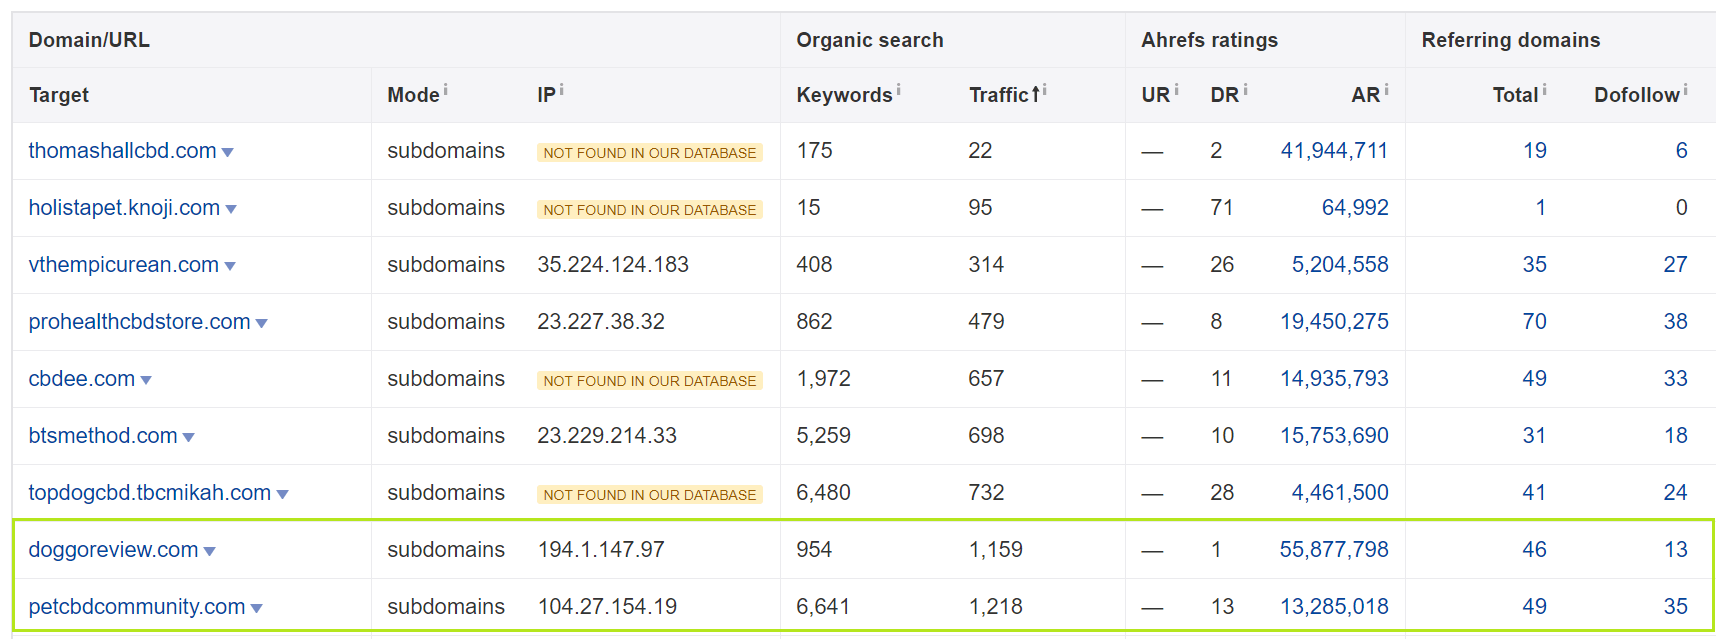
Task: Open AR value 41,944,711 link
Action: 1334,151
